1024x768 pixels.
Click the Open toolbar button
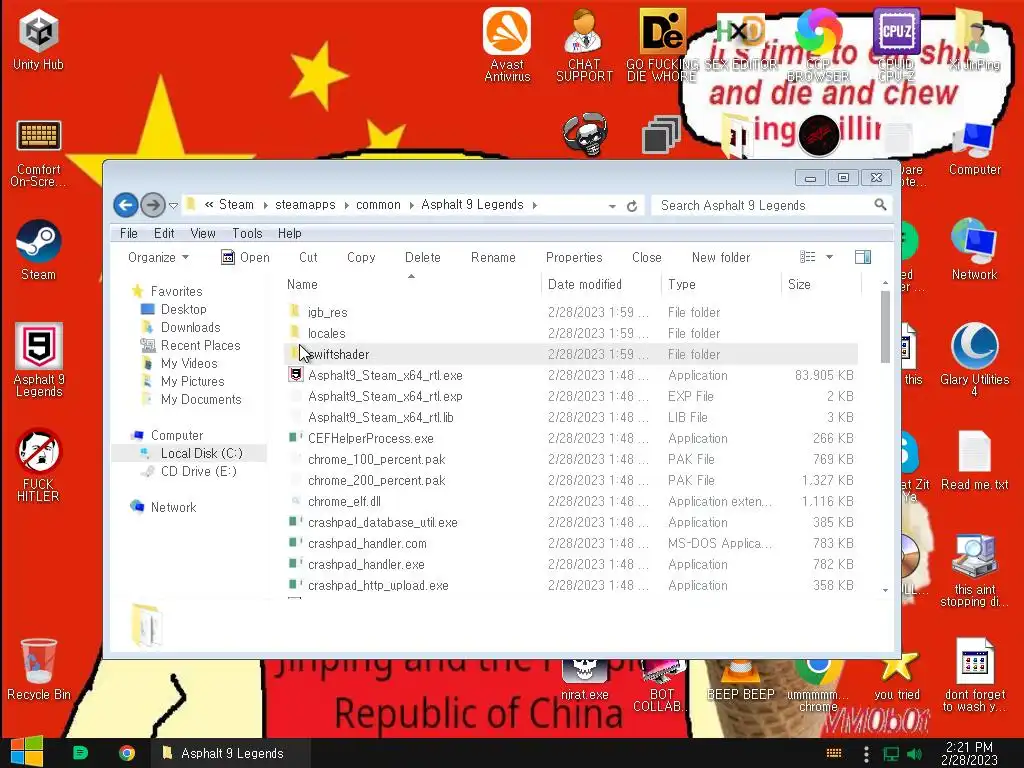(x=246, y=257)
